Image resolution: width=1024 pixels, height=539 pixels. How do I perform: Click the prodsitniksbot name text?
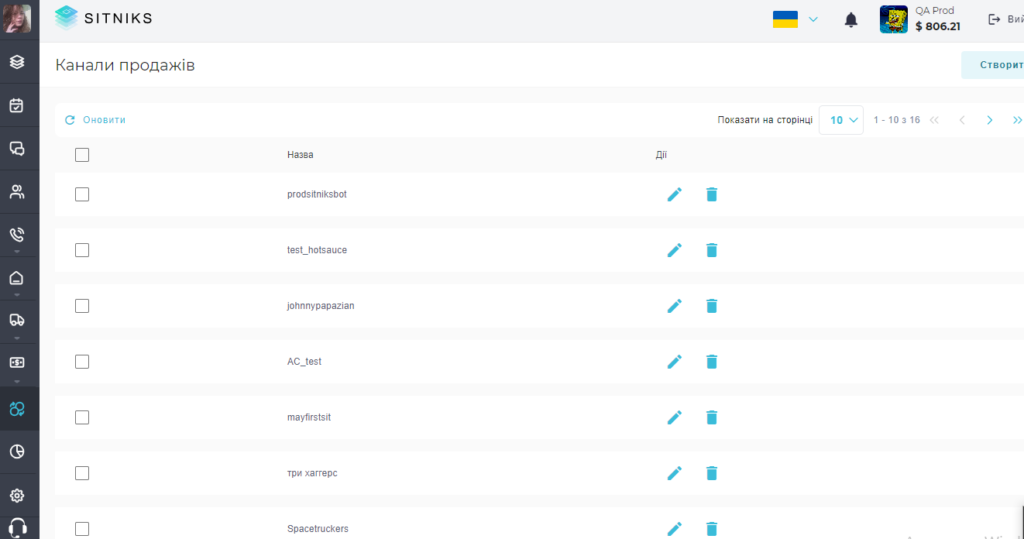pos(317,194)
